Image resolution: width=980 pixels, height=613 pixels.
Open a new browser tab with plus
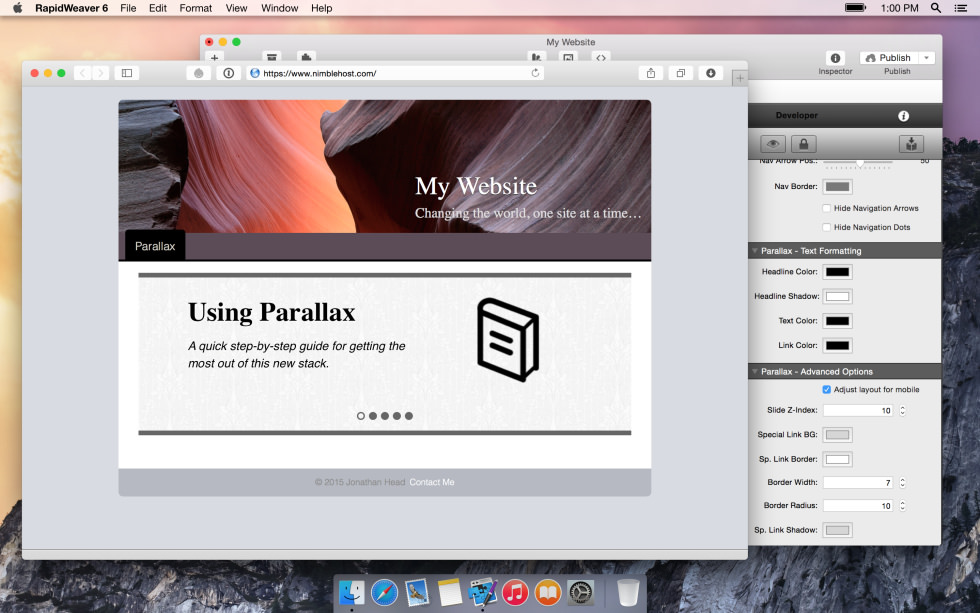click(739, 78)
